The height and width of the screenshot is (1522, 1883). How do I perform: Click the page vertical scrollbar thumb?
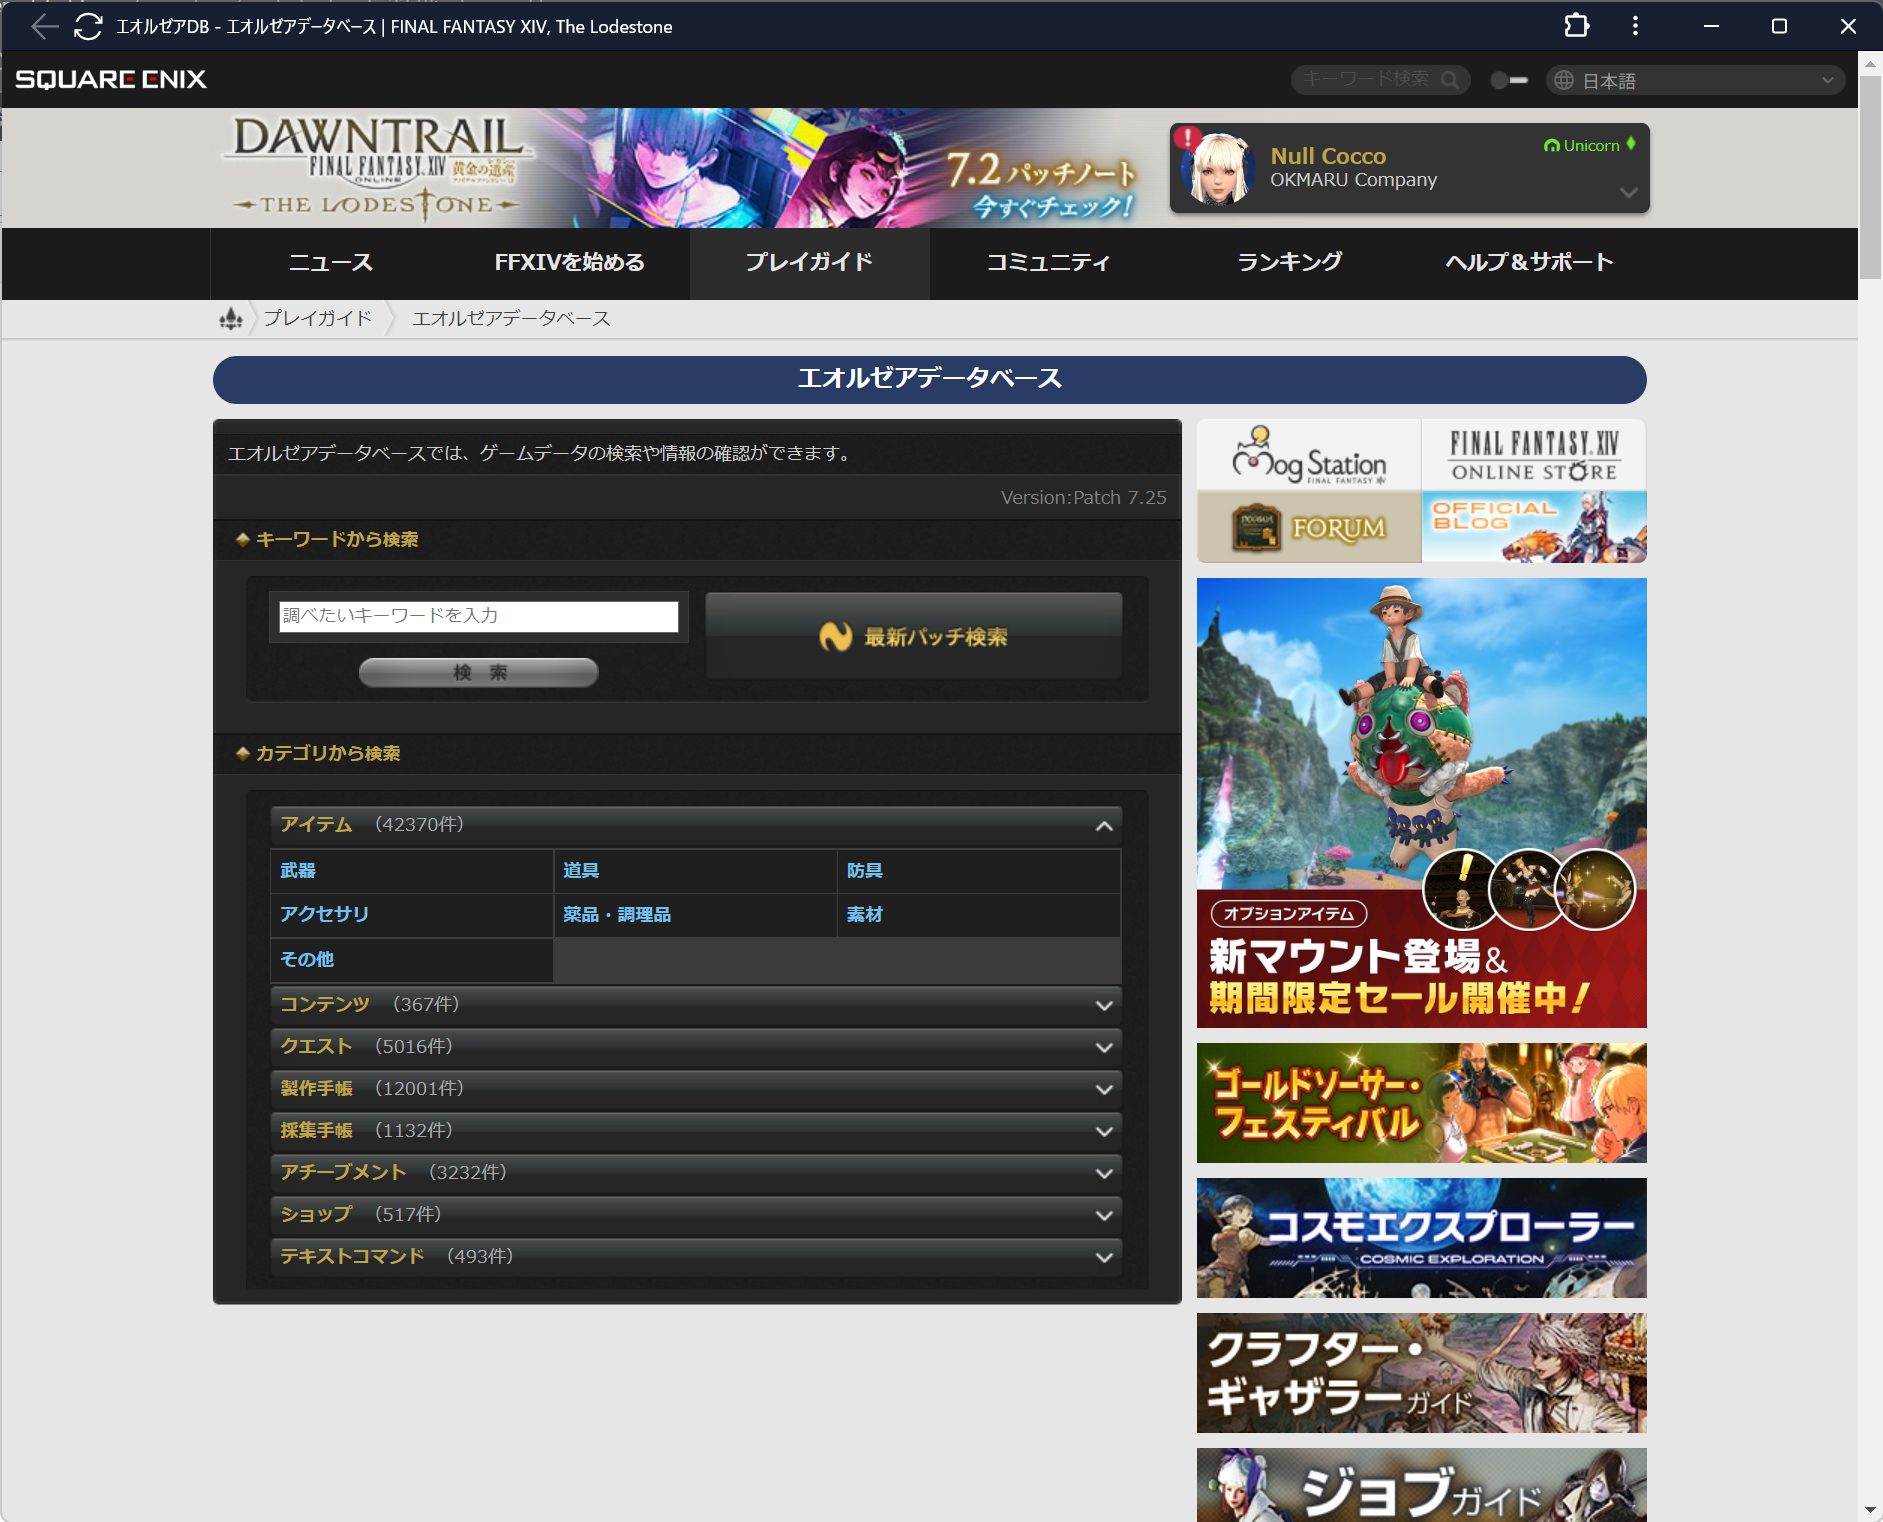[1870, 177]
